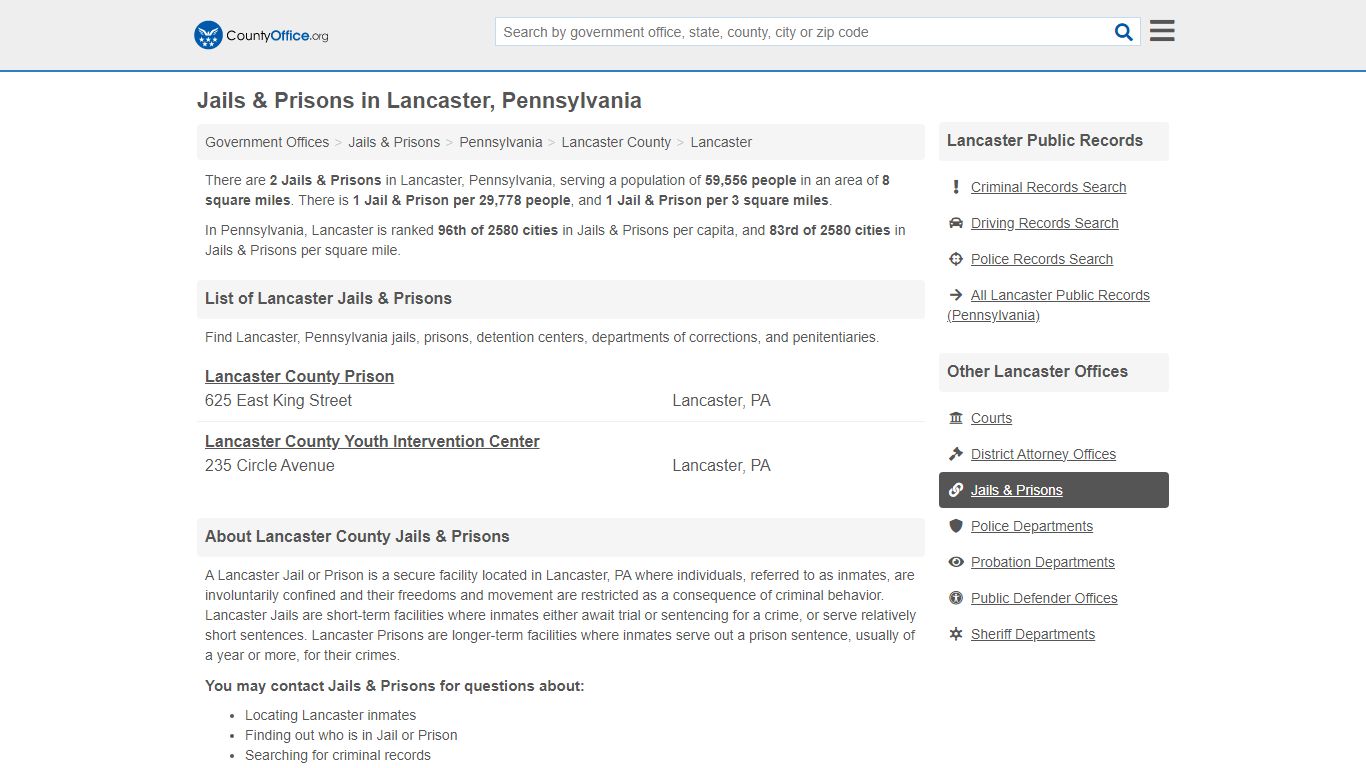Image resolution: width=1366 pixels, height=768 pixels.
Task: Select the Lancaster breadcrumb item
Action: (721, 142)
